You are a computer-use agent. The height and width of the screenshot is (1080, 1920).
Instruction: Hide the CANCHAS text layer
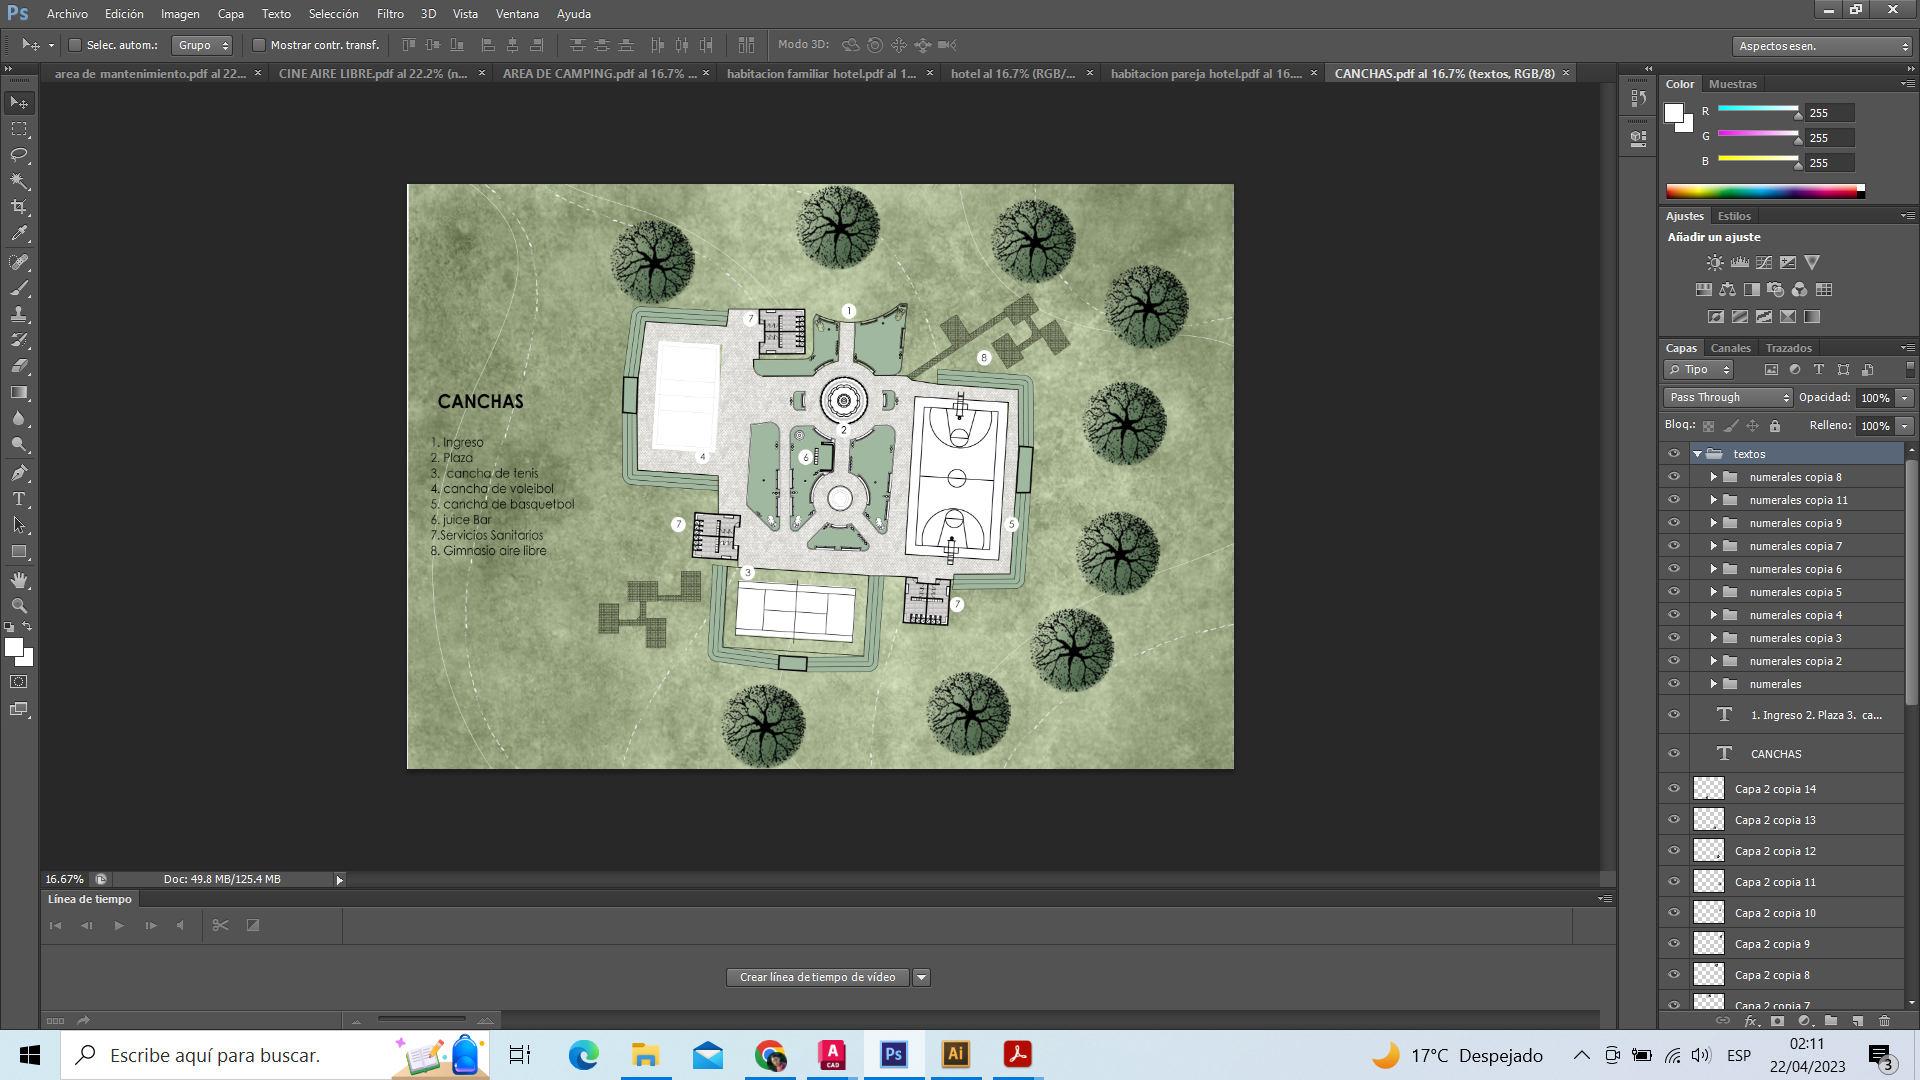tap(1674, 754)
